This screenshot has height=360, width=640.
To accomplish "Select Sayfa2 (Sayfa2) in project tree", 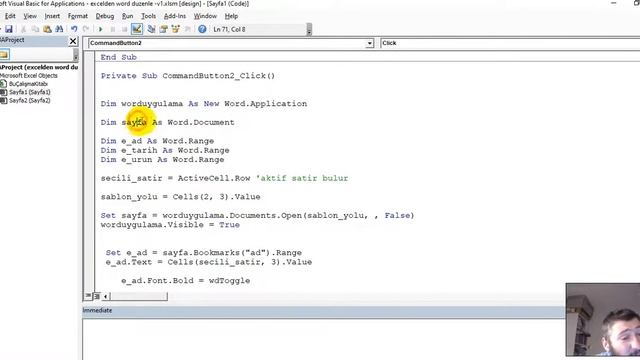I will [30, 100].
